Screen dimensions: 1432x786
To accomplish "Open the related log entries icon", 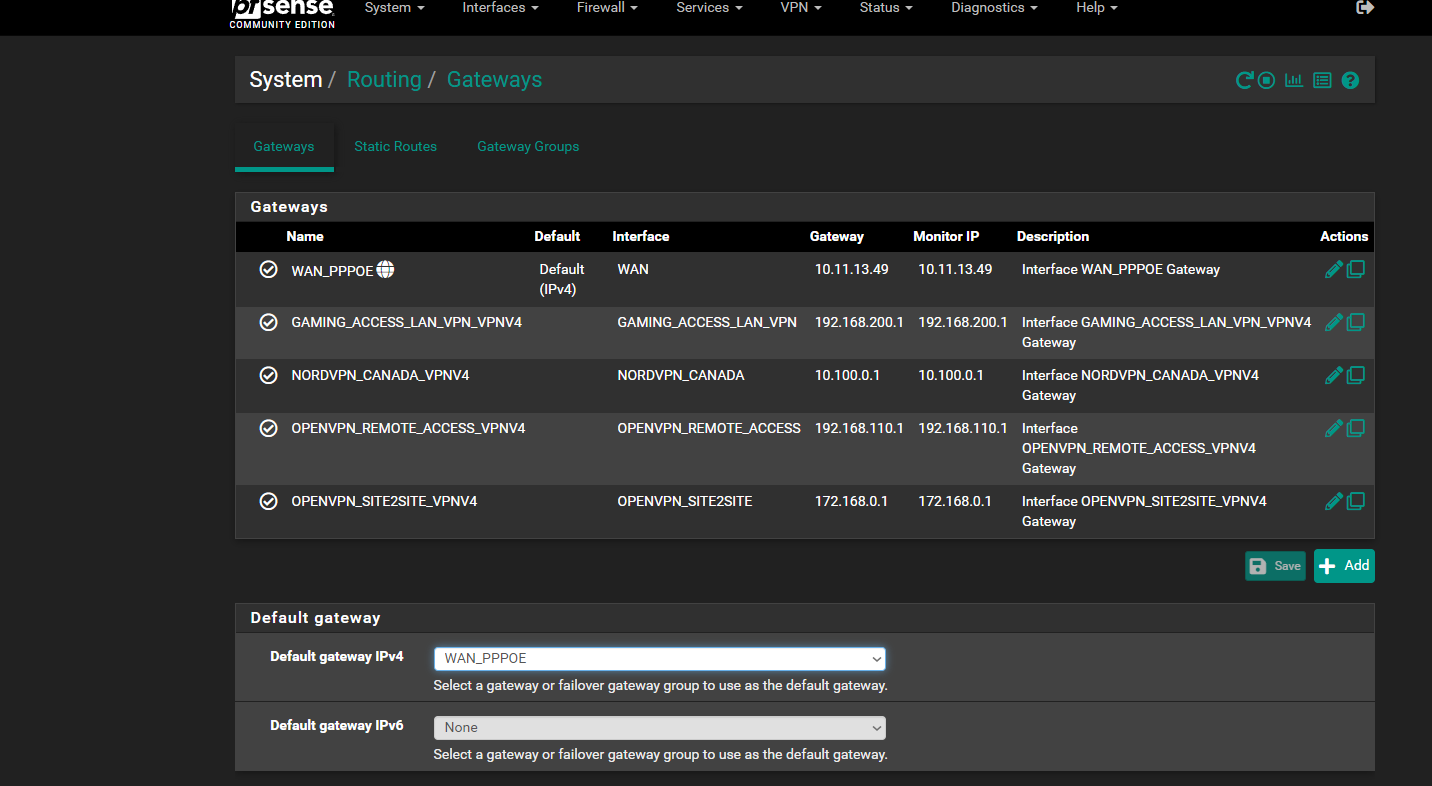I will click(1322, 80).
